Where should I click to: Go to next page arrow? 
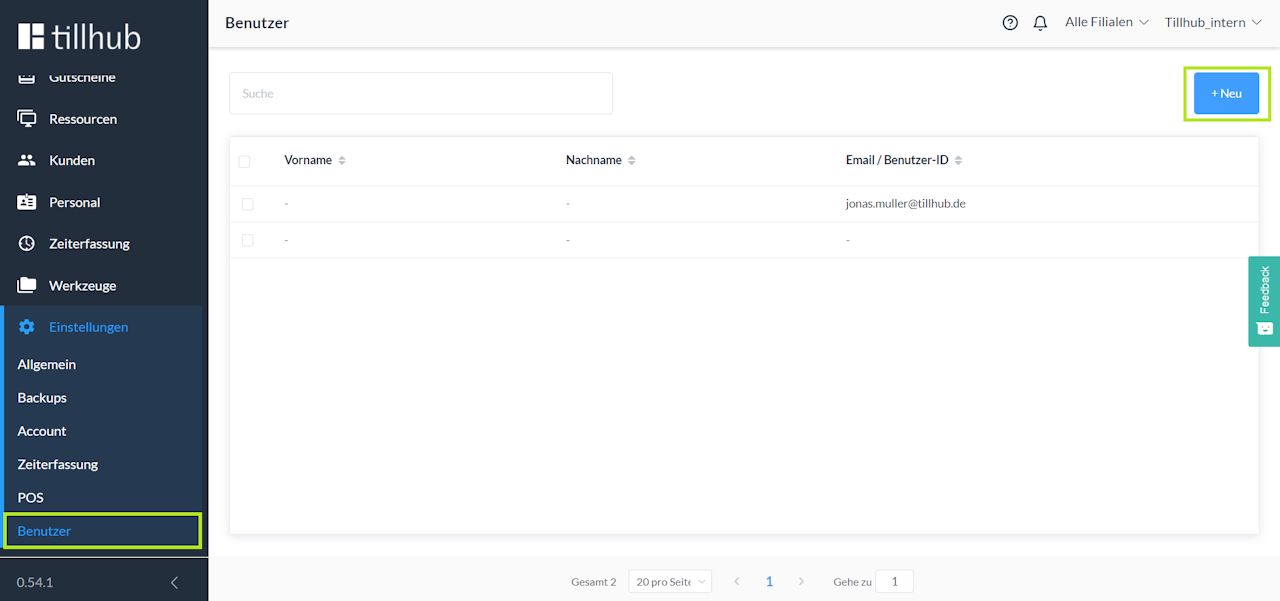tap(801, 581)
